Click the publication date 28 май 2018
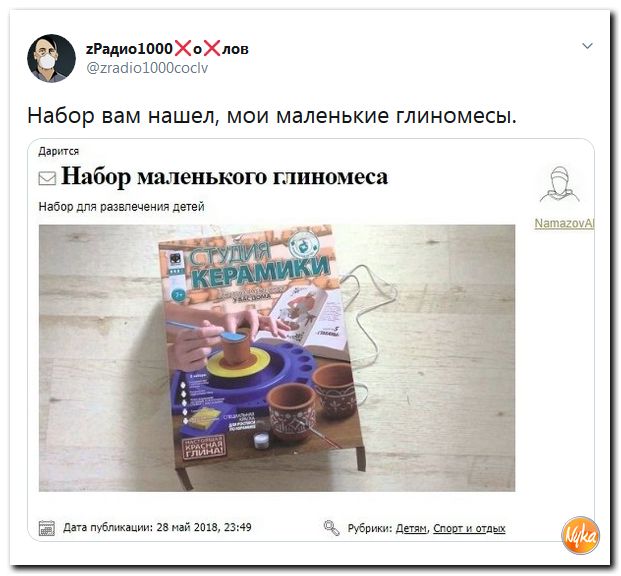 click(x=204, y=527)
